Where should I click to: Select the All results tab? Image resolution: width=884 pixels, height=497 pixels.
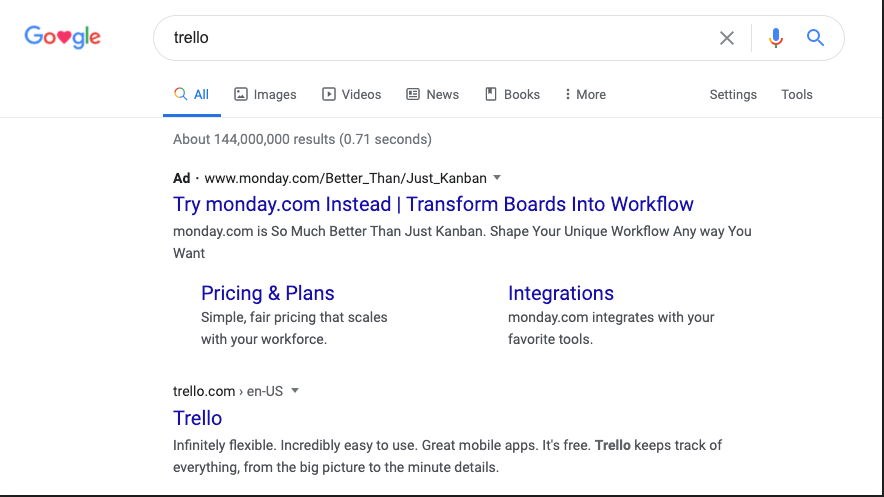192,95
